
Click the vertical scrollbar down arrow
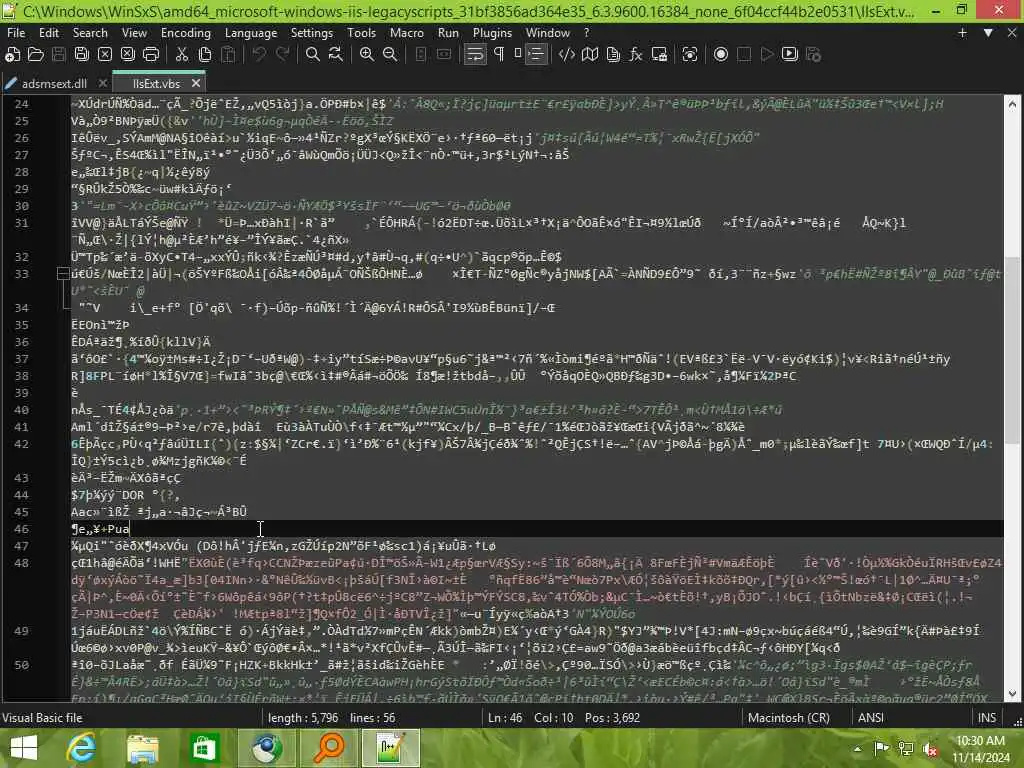[1012, 694]
